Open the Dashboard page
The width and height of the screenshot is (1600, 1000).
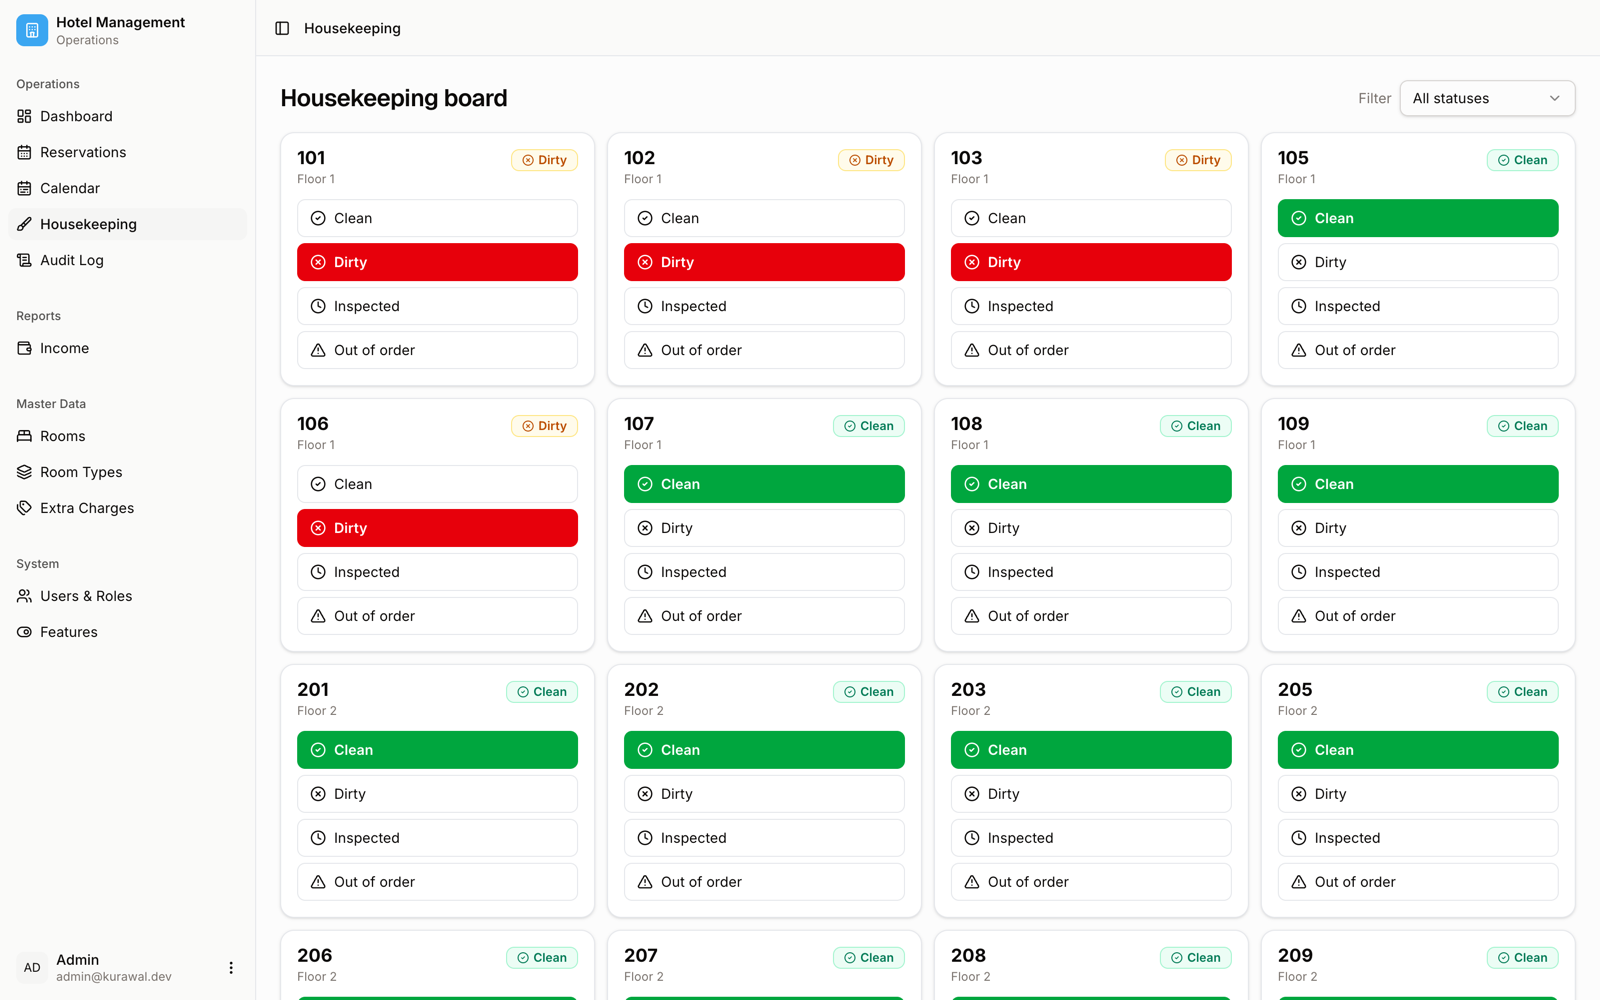tap(127, 116)
